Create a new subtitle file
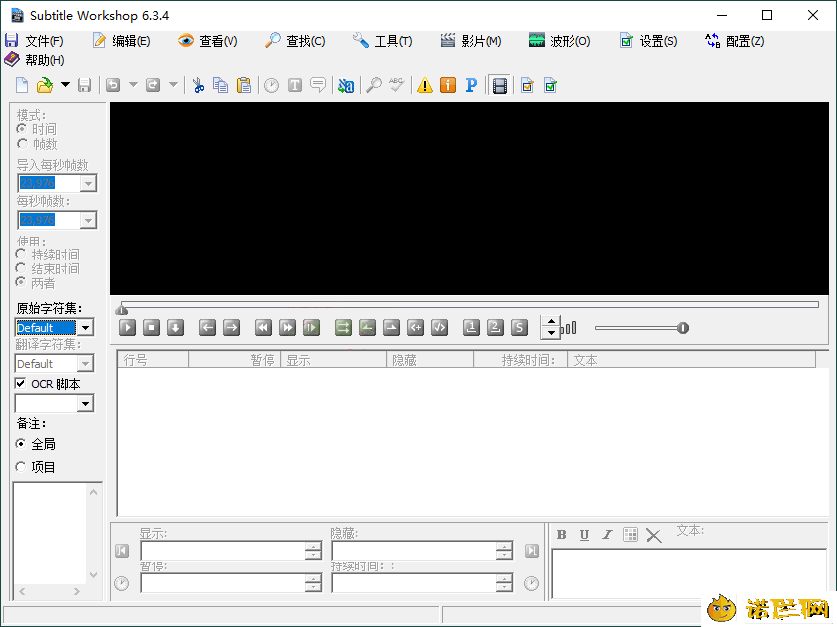This screenshot has width=837, height=627. [x=22, y=85]
